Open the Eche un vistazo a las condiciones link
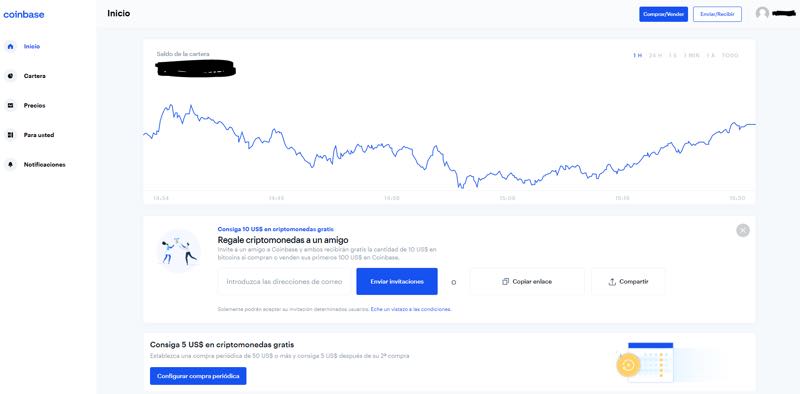Screen dimensions: 800x394 coord(411,309)
